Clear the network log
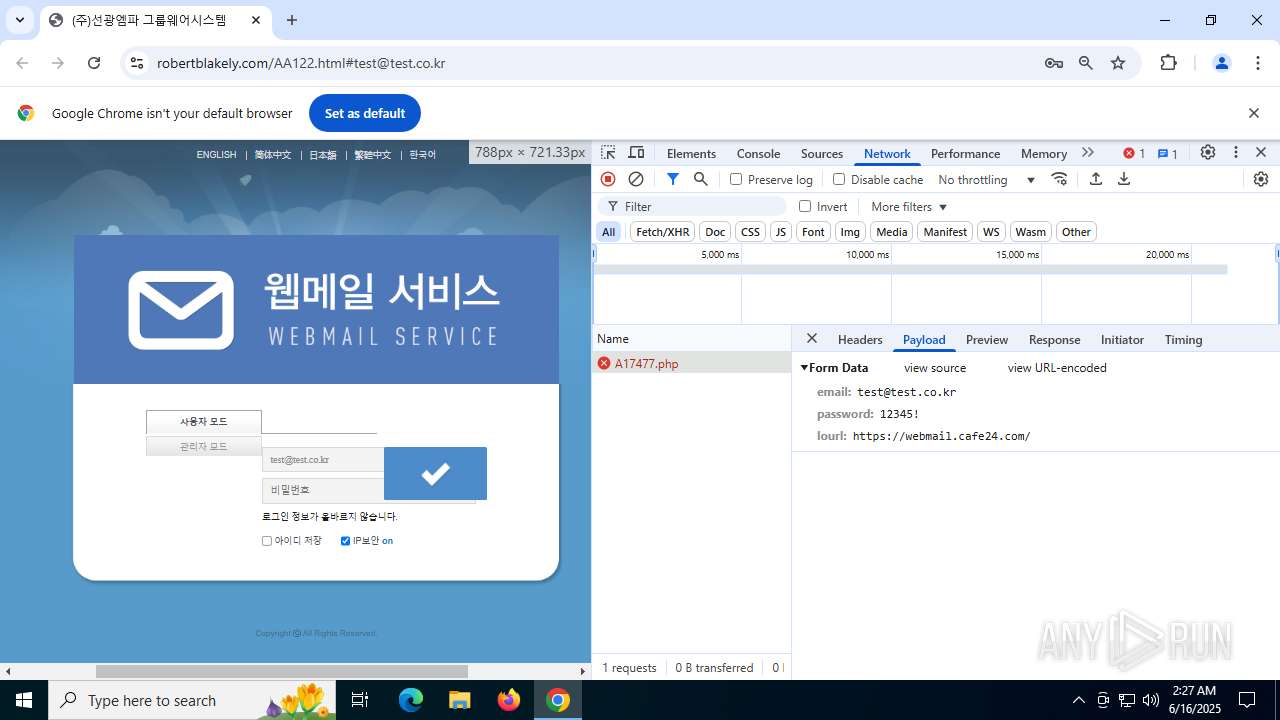Image resolution: width=1280 pixels, height=720 pixels. (636, 179)
